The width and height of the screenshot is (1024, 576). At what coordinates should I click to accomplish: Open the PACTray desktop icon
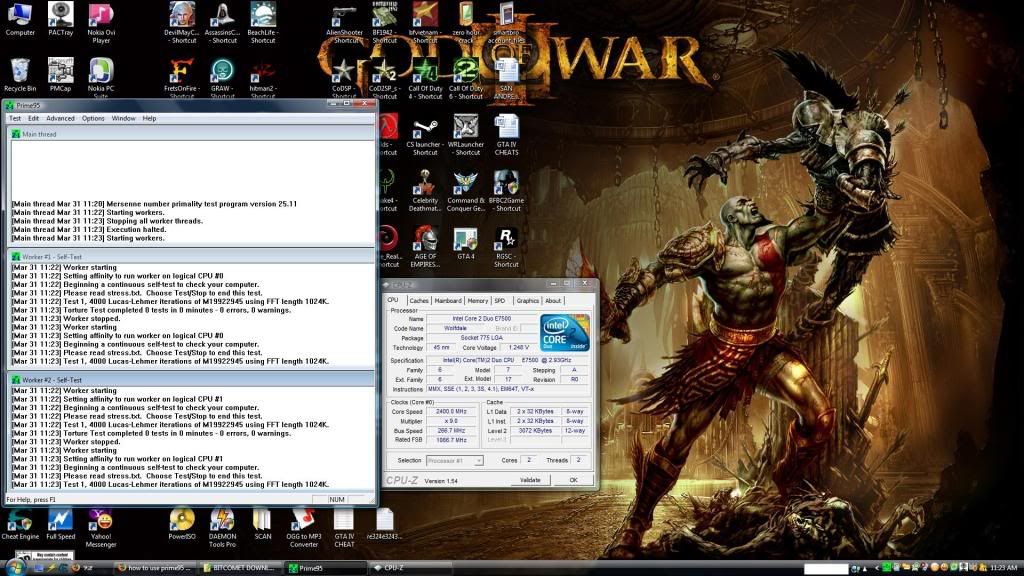(61, 18)
